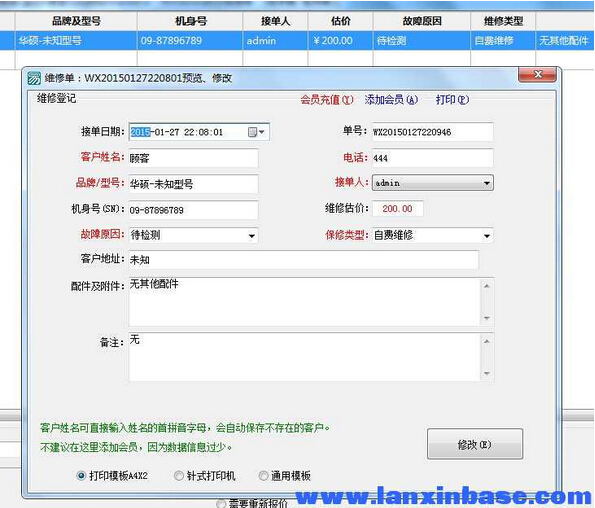
Task: Click the 打印(P) link
Action: [x=452, y=99]
